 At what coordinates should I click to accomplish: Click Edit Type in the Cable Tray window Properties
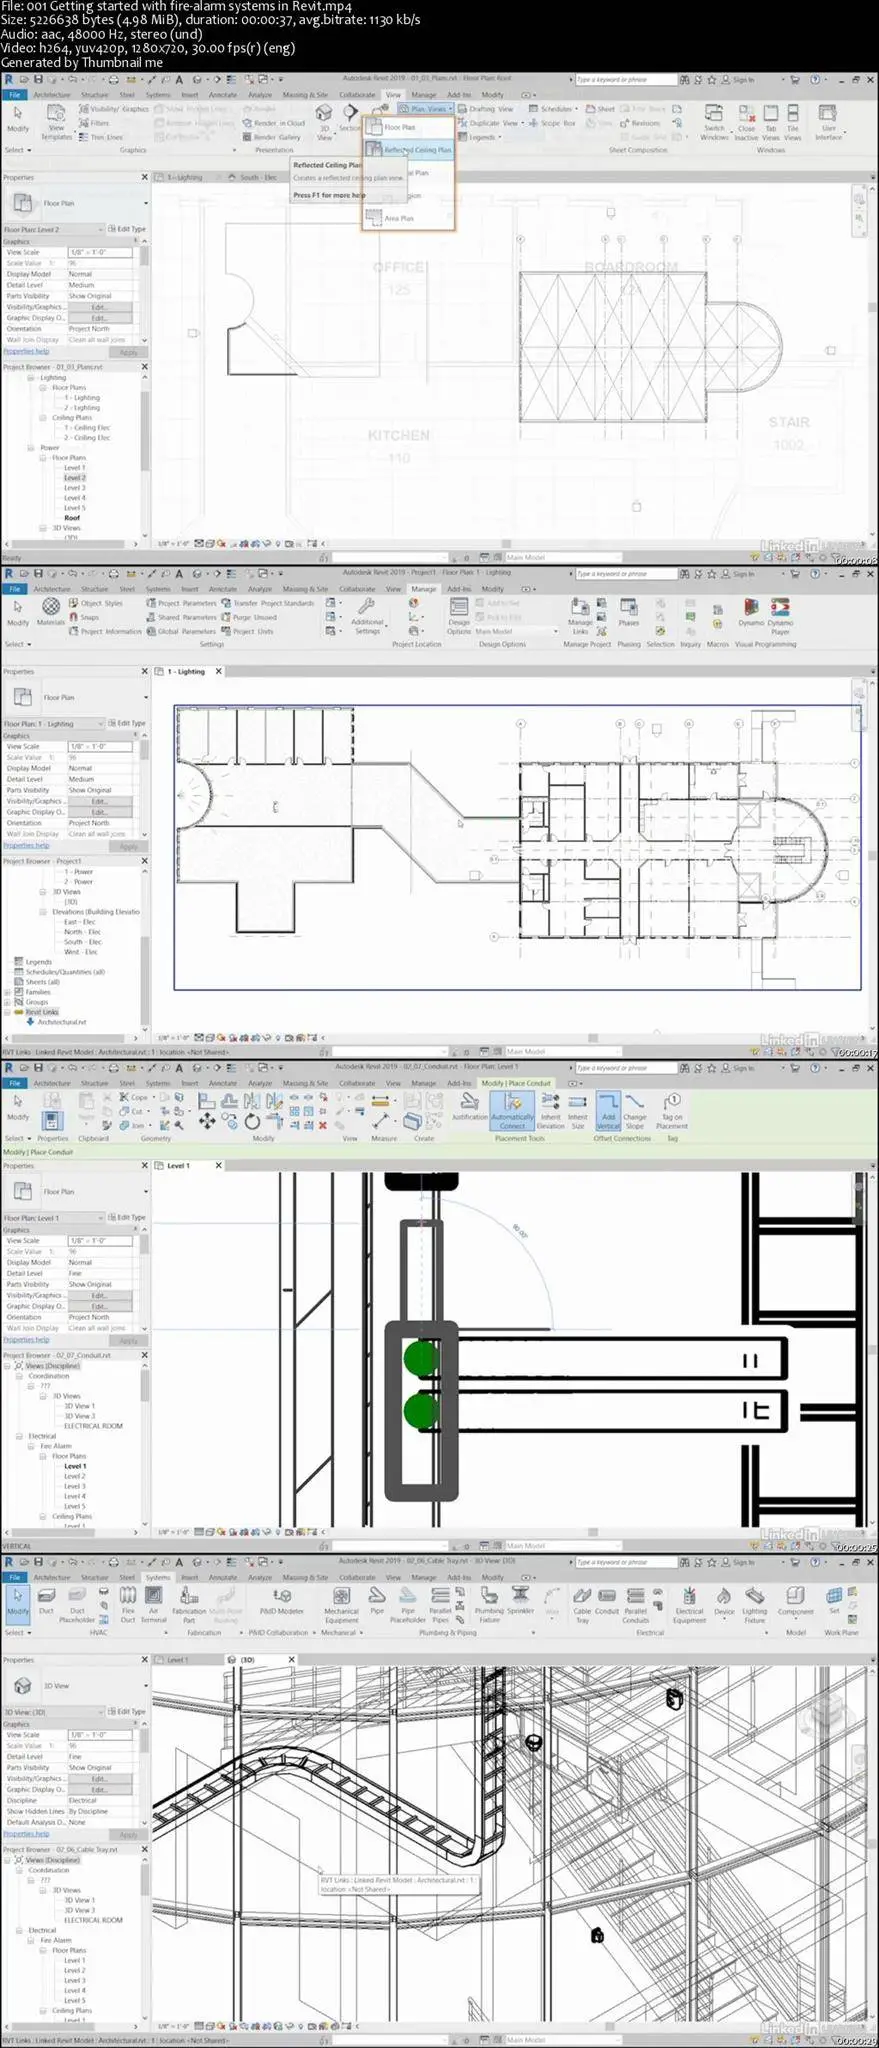pos(127,1711)
